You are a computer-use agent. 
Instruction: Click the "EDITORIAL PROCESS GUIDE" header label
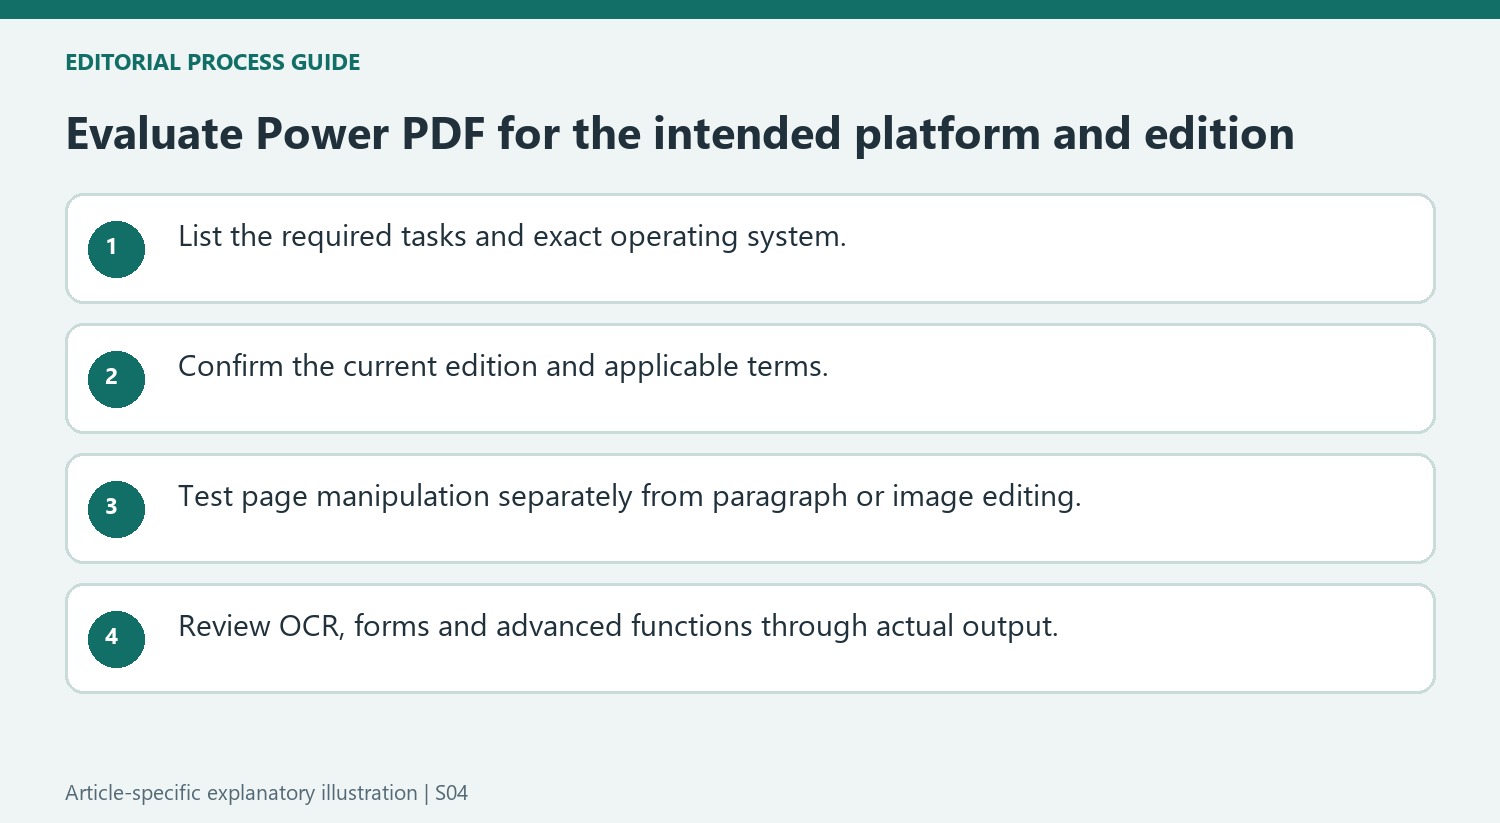tap(213, 62)
